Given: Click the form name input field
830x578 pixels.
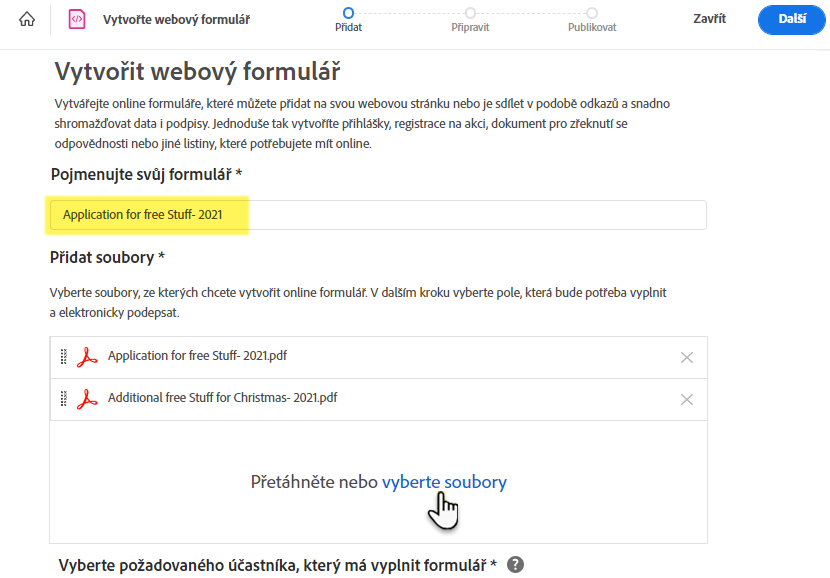Looking at the screenshot, I should (380, 214).
